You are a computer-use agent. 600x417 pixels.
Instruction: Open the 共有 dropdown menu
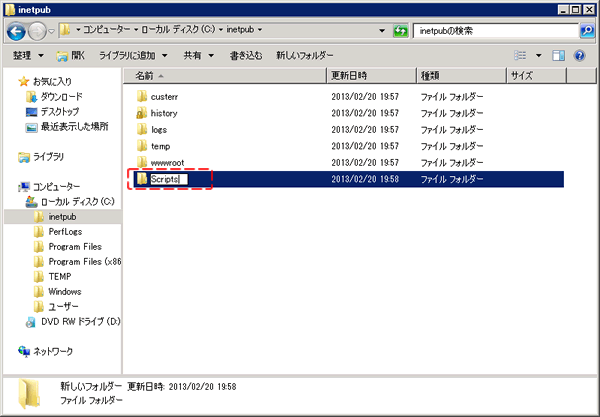(x=195, y=55)
